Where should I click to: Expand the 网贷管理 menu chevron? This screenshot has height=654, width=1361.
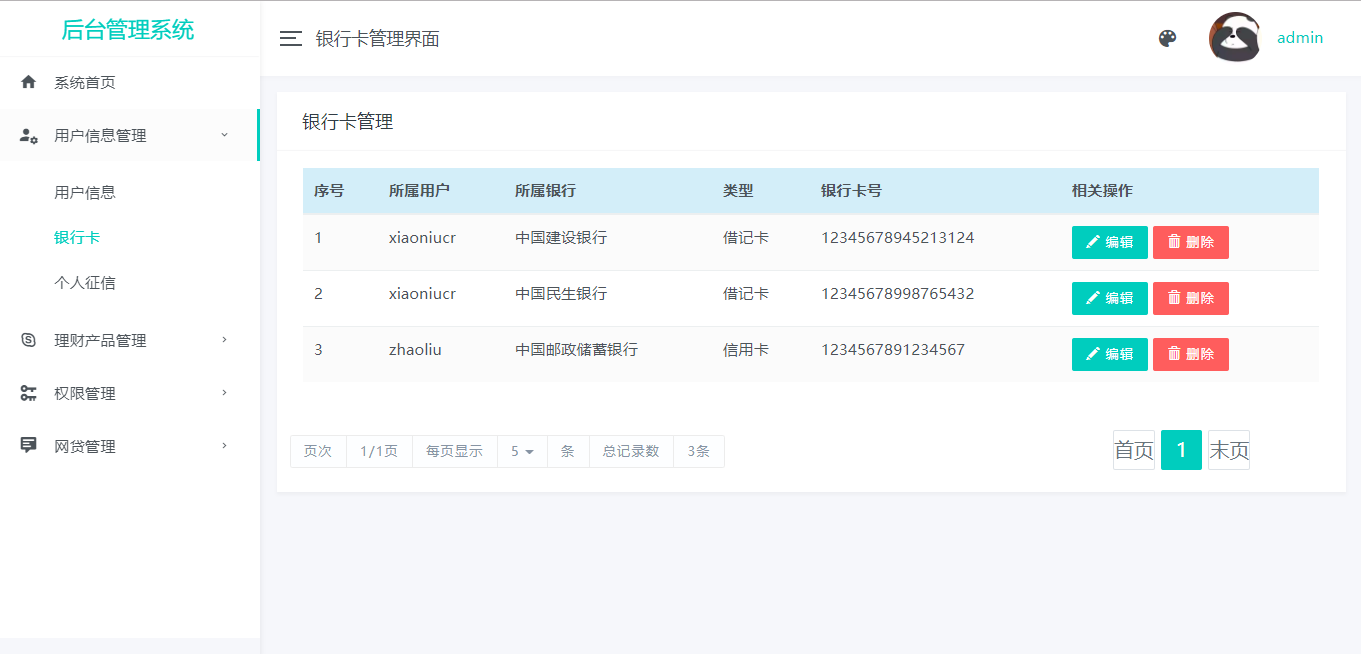click(x=224, y=445)
